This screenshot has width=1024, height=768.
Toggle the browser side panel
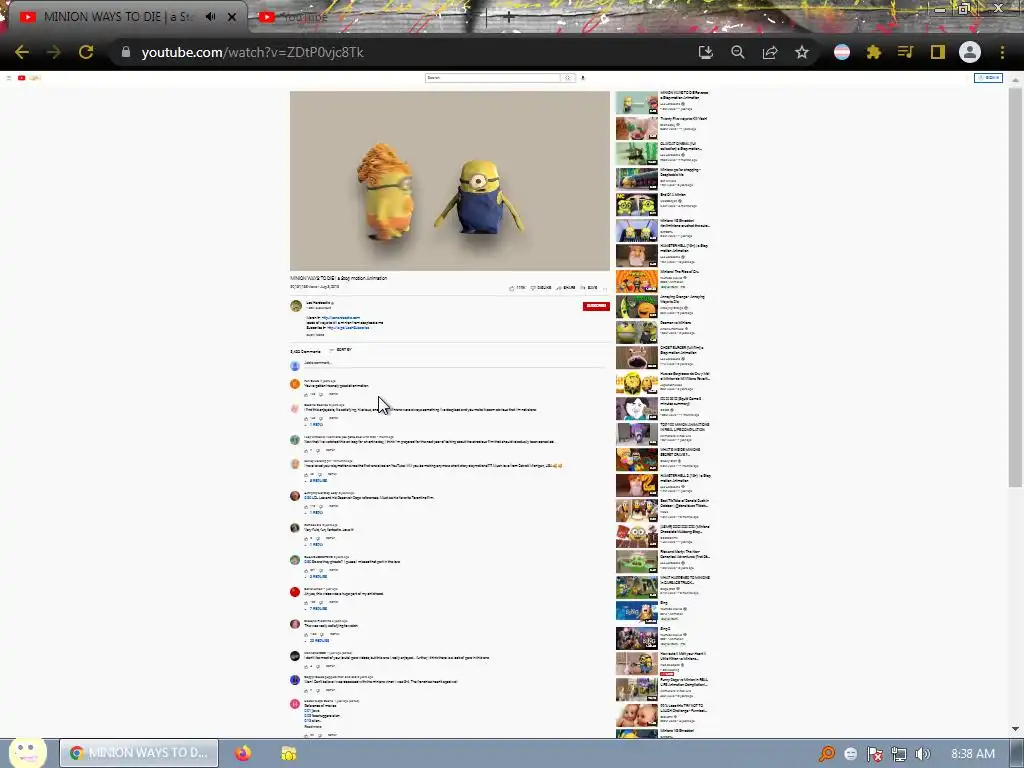938,52
